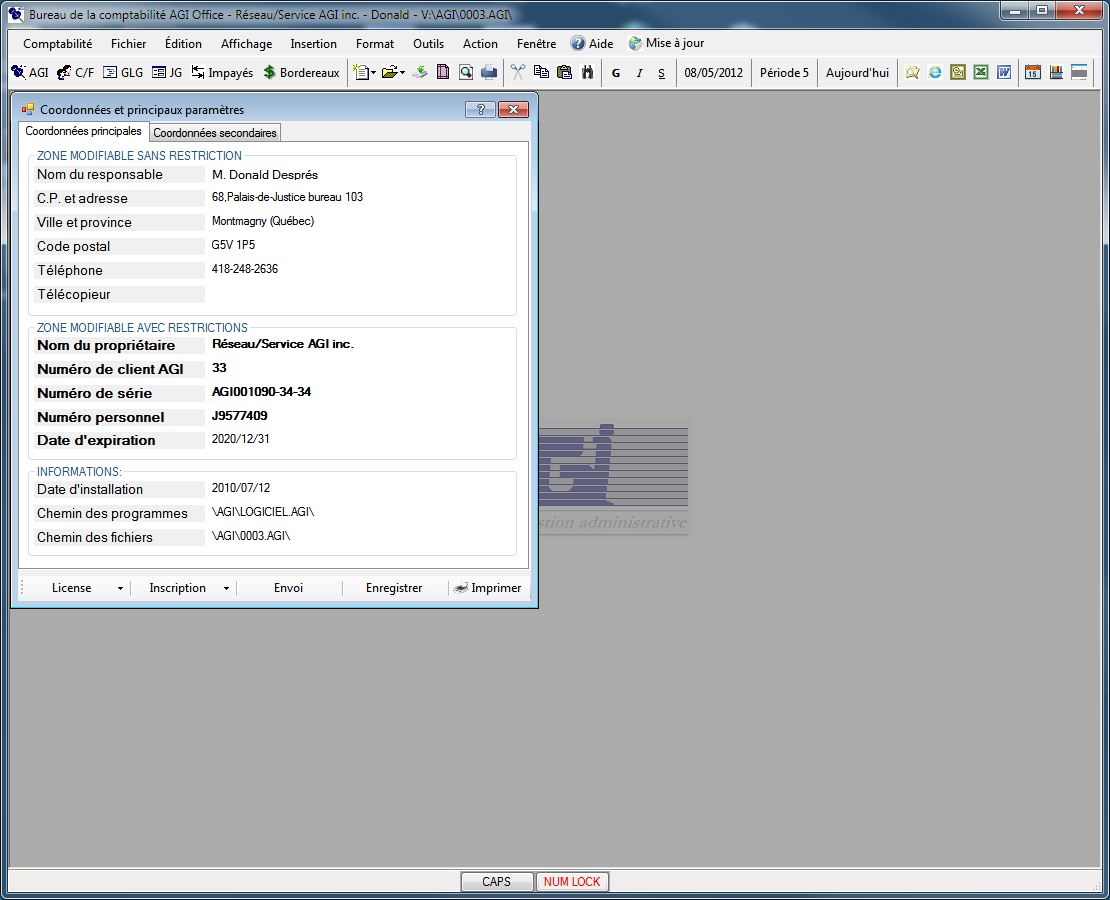This screenshot has height=900, width=1110.
Task: Open the Insertion menu
Action: tap(314, 44)
